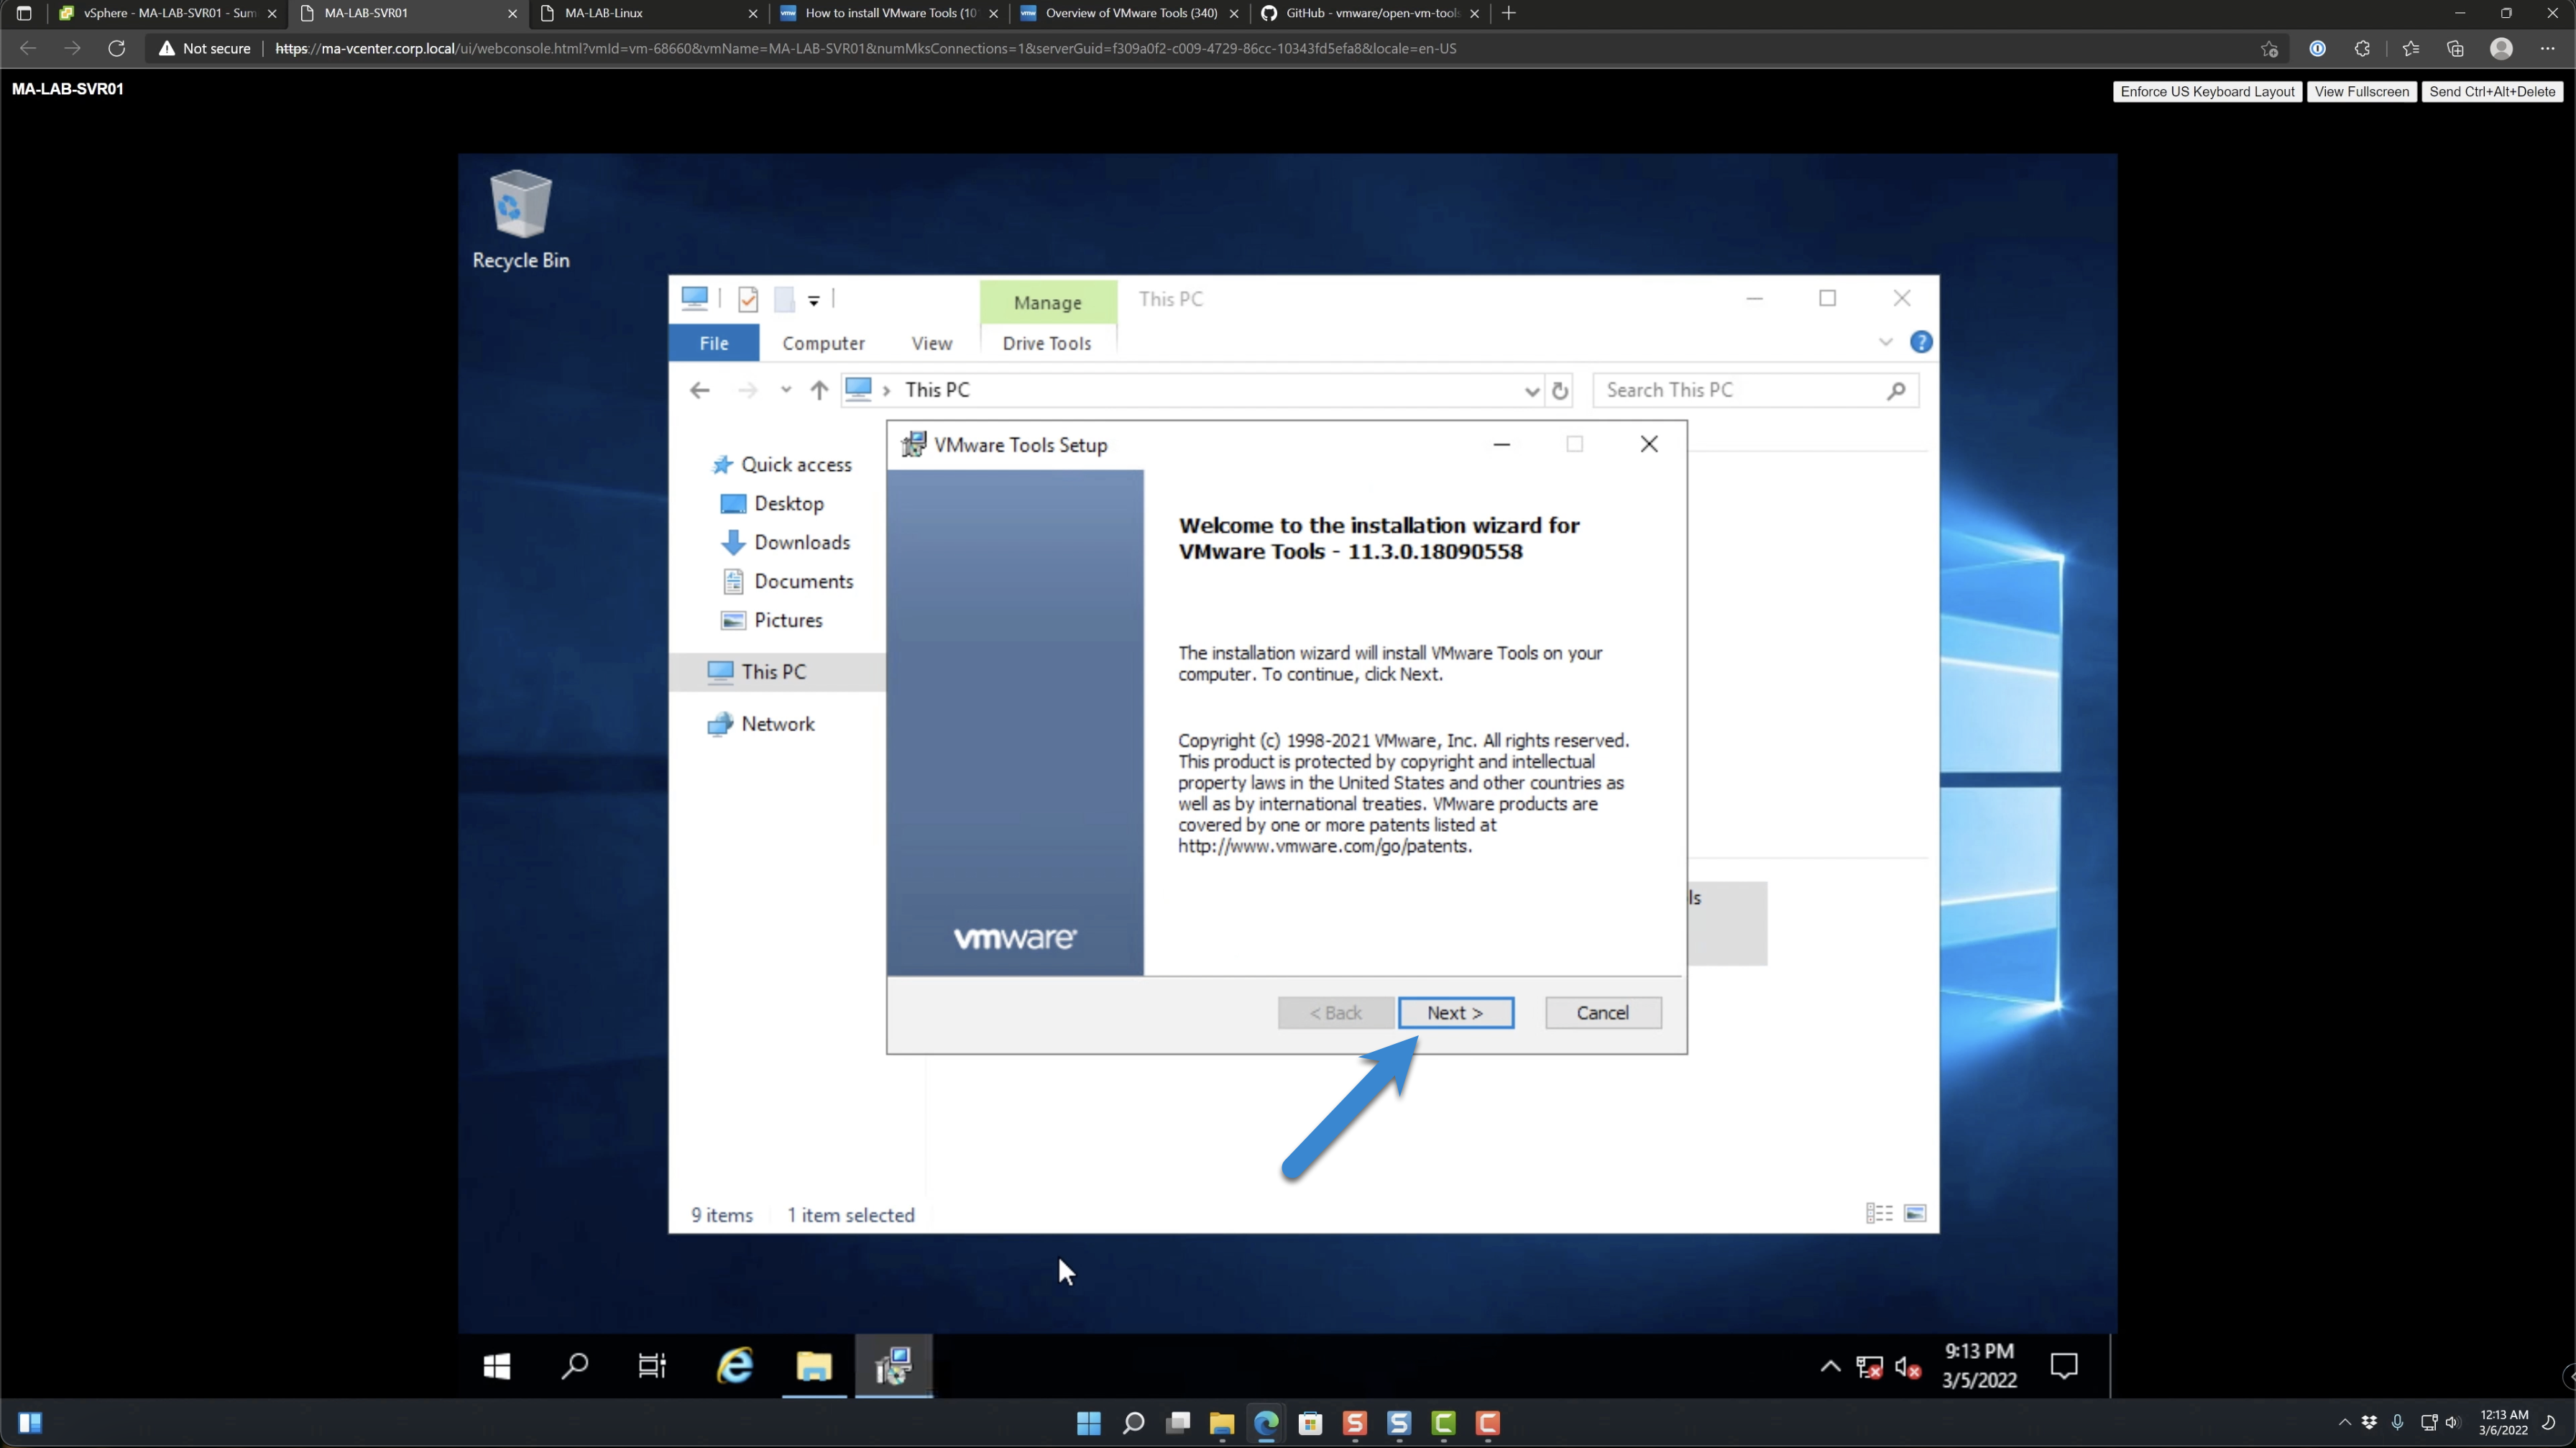This screenshot has height=1448, width=2576.
Task: Cancel the VMware Tools Setup wizard
Action: tap(1603, 1013)
